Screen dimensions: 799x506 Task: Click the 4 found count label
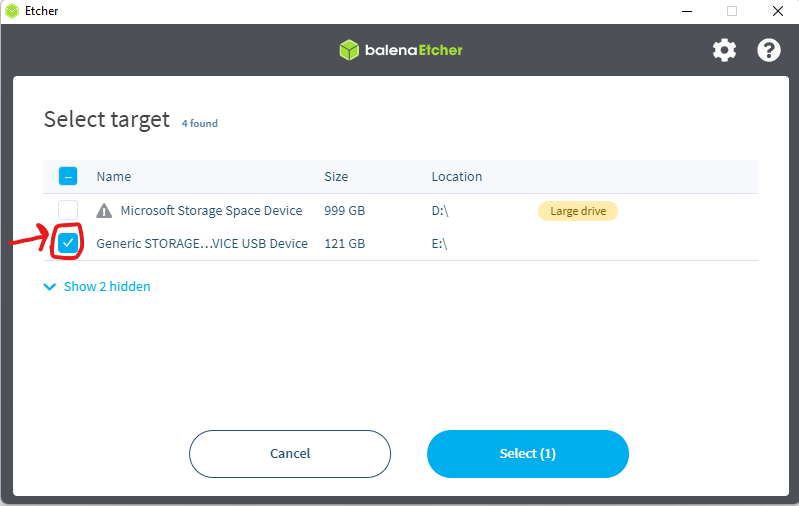(200, 123)
